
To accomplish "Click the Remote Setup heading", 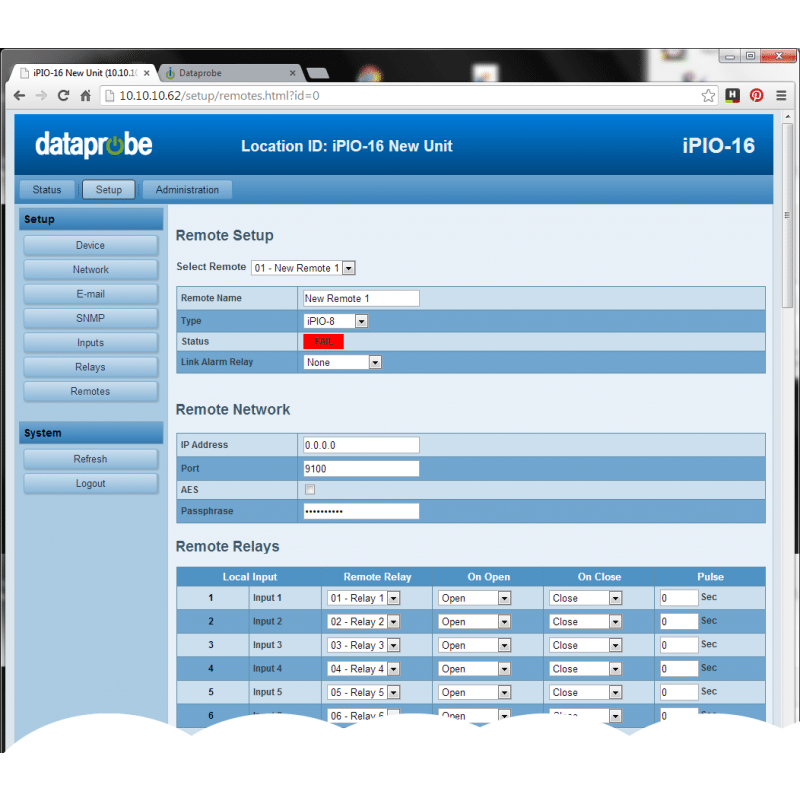I will (x=224, y=235).
